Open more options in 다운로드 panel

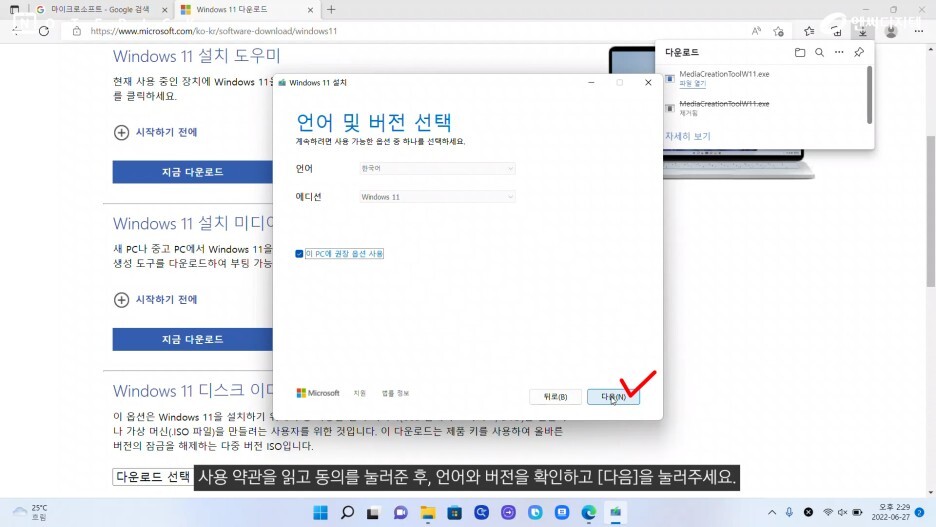[839, 53]
